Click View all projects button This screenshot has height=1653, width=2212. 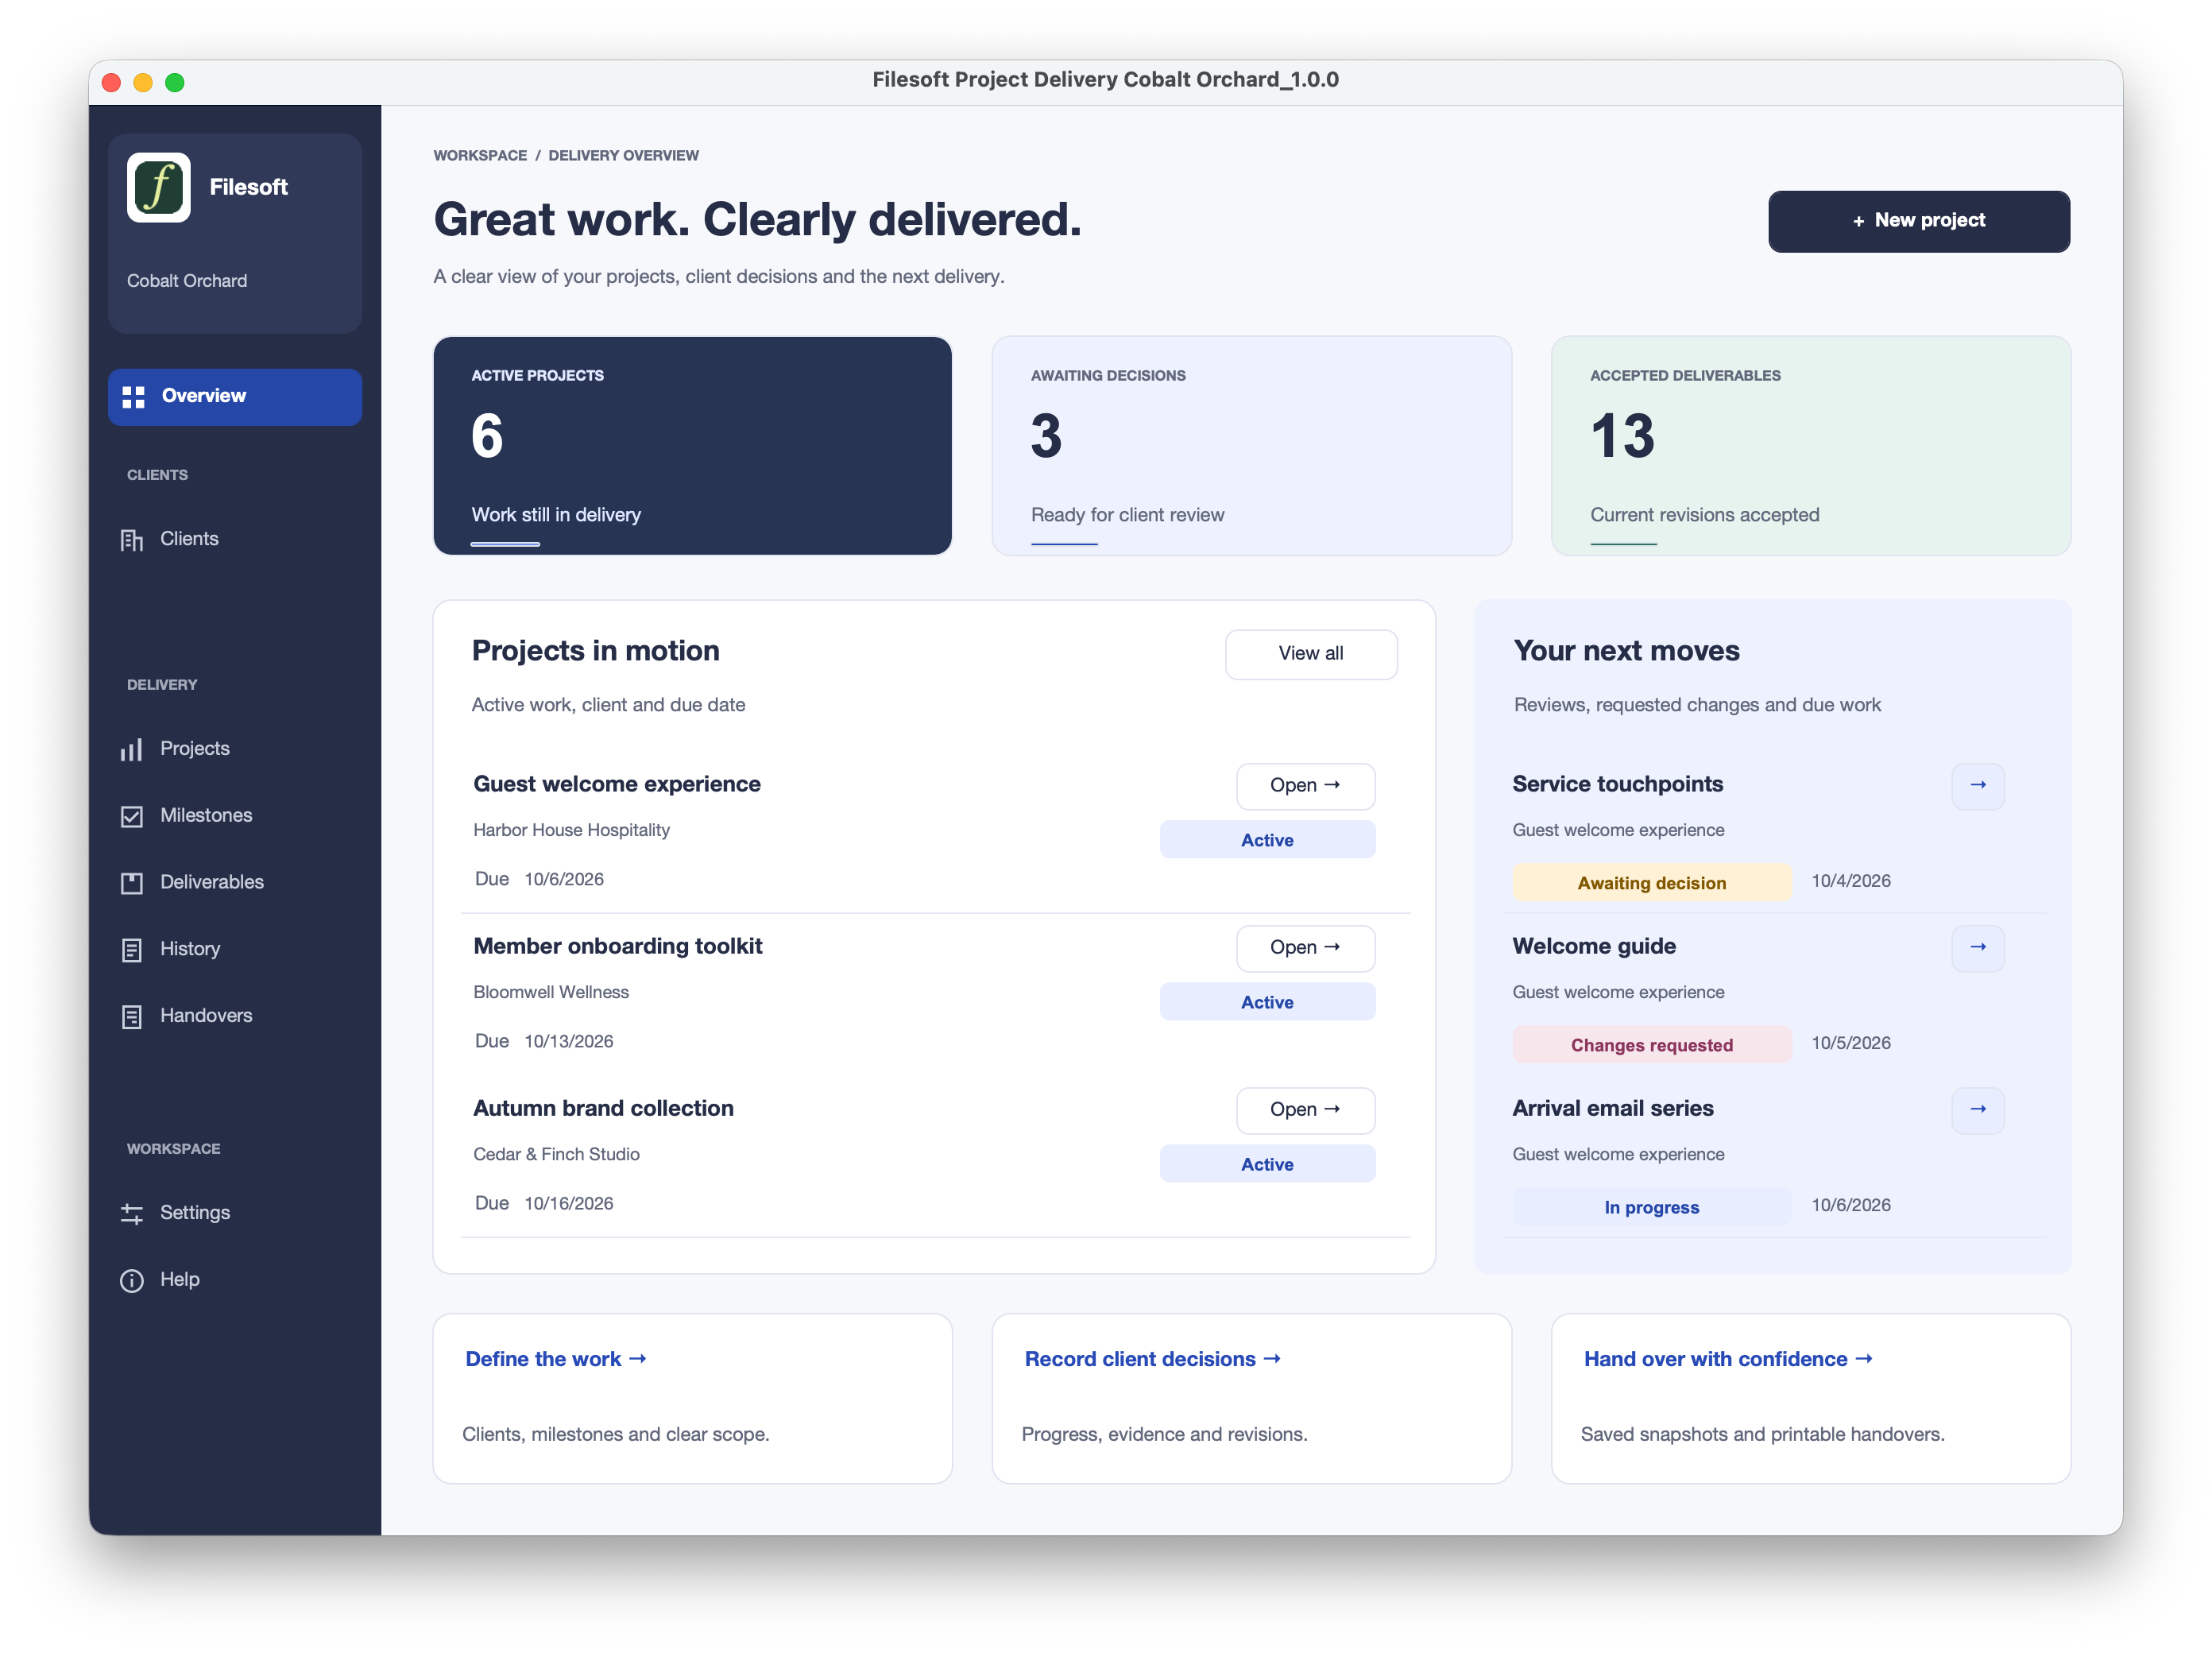point(1310,654)
